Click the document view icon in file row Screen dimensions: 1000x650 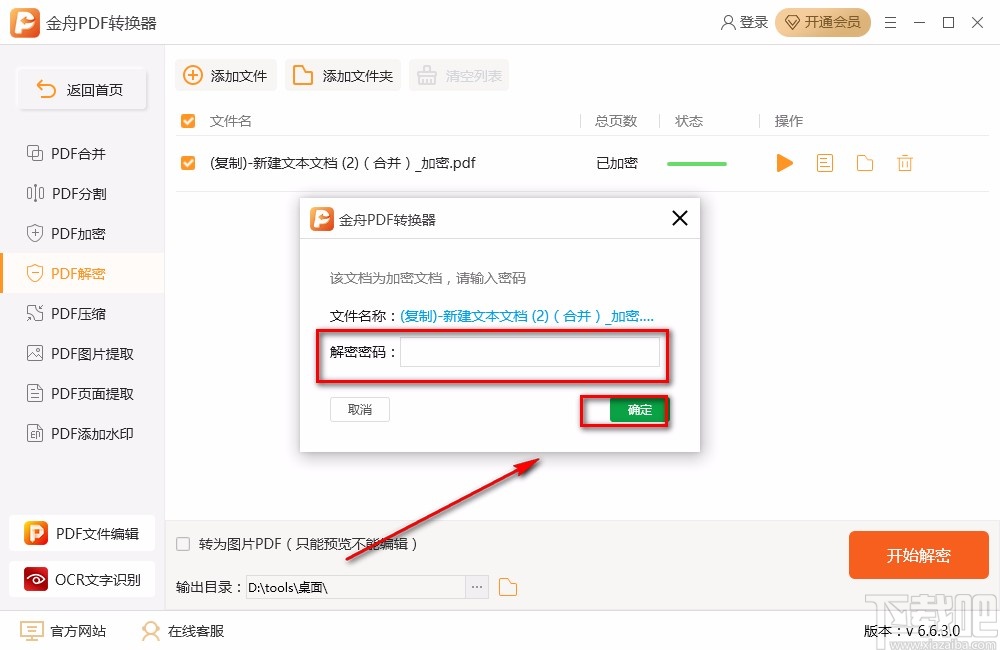825,163
